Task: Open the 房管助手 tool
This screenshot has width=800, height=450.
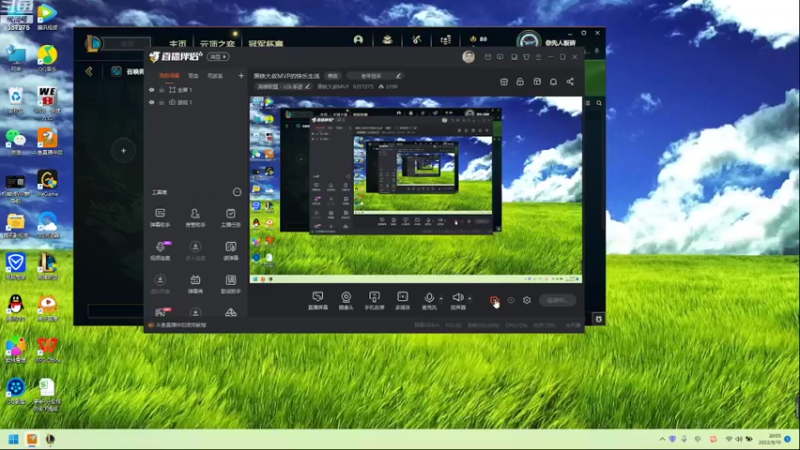Action: [195, 217]
